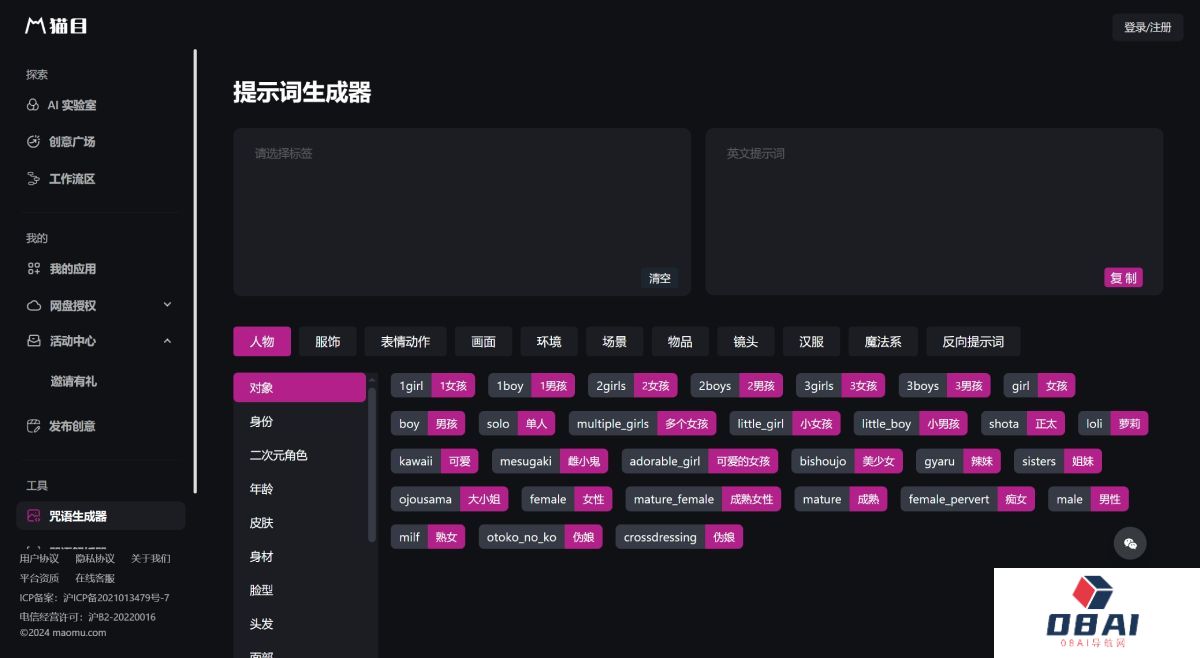Click the AI 实验室 sidebar icon
Viewport: 1200px width, 658px height.
point(33,105)
